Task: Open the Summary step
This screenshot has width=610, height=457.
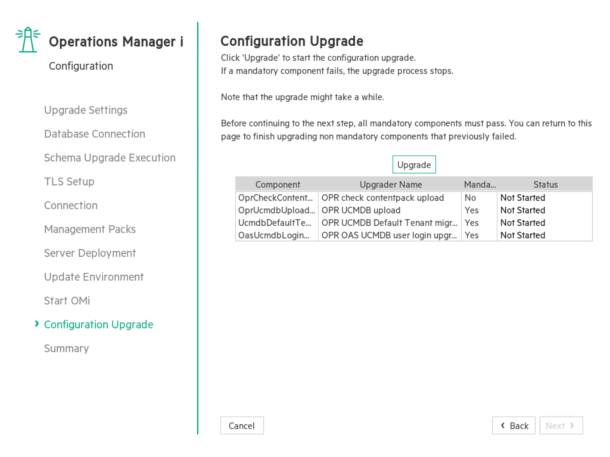Action: pos(67,348)
